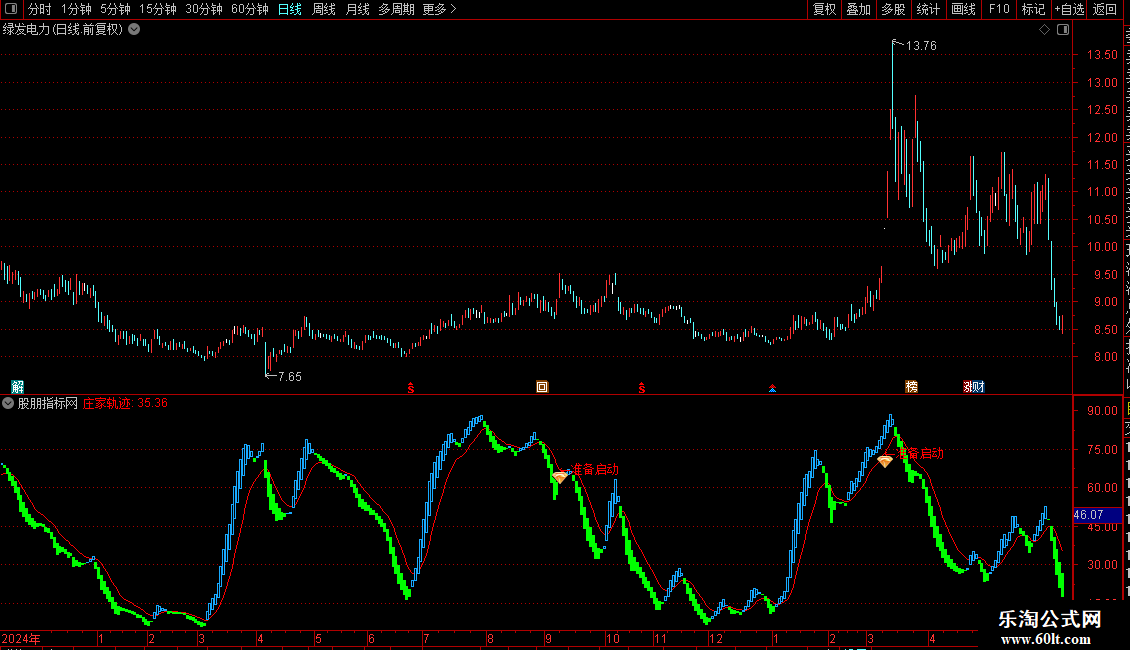Click the blue-red up arrow marker
The width and height of the screenshot is (1130, 650).
tap(773, 388)
